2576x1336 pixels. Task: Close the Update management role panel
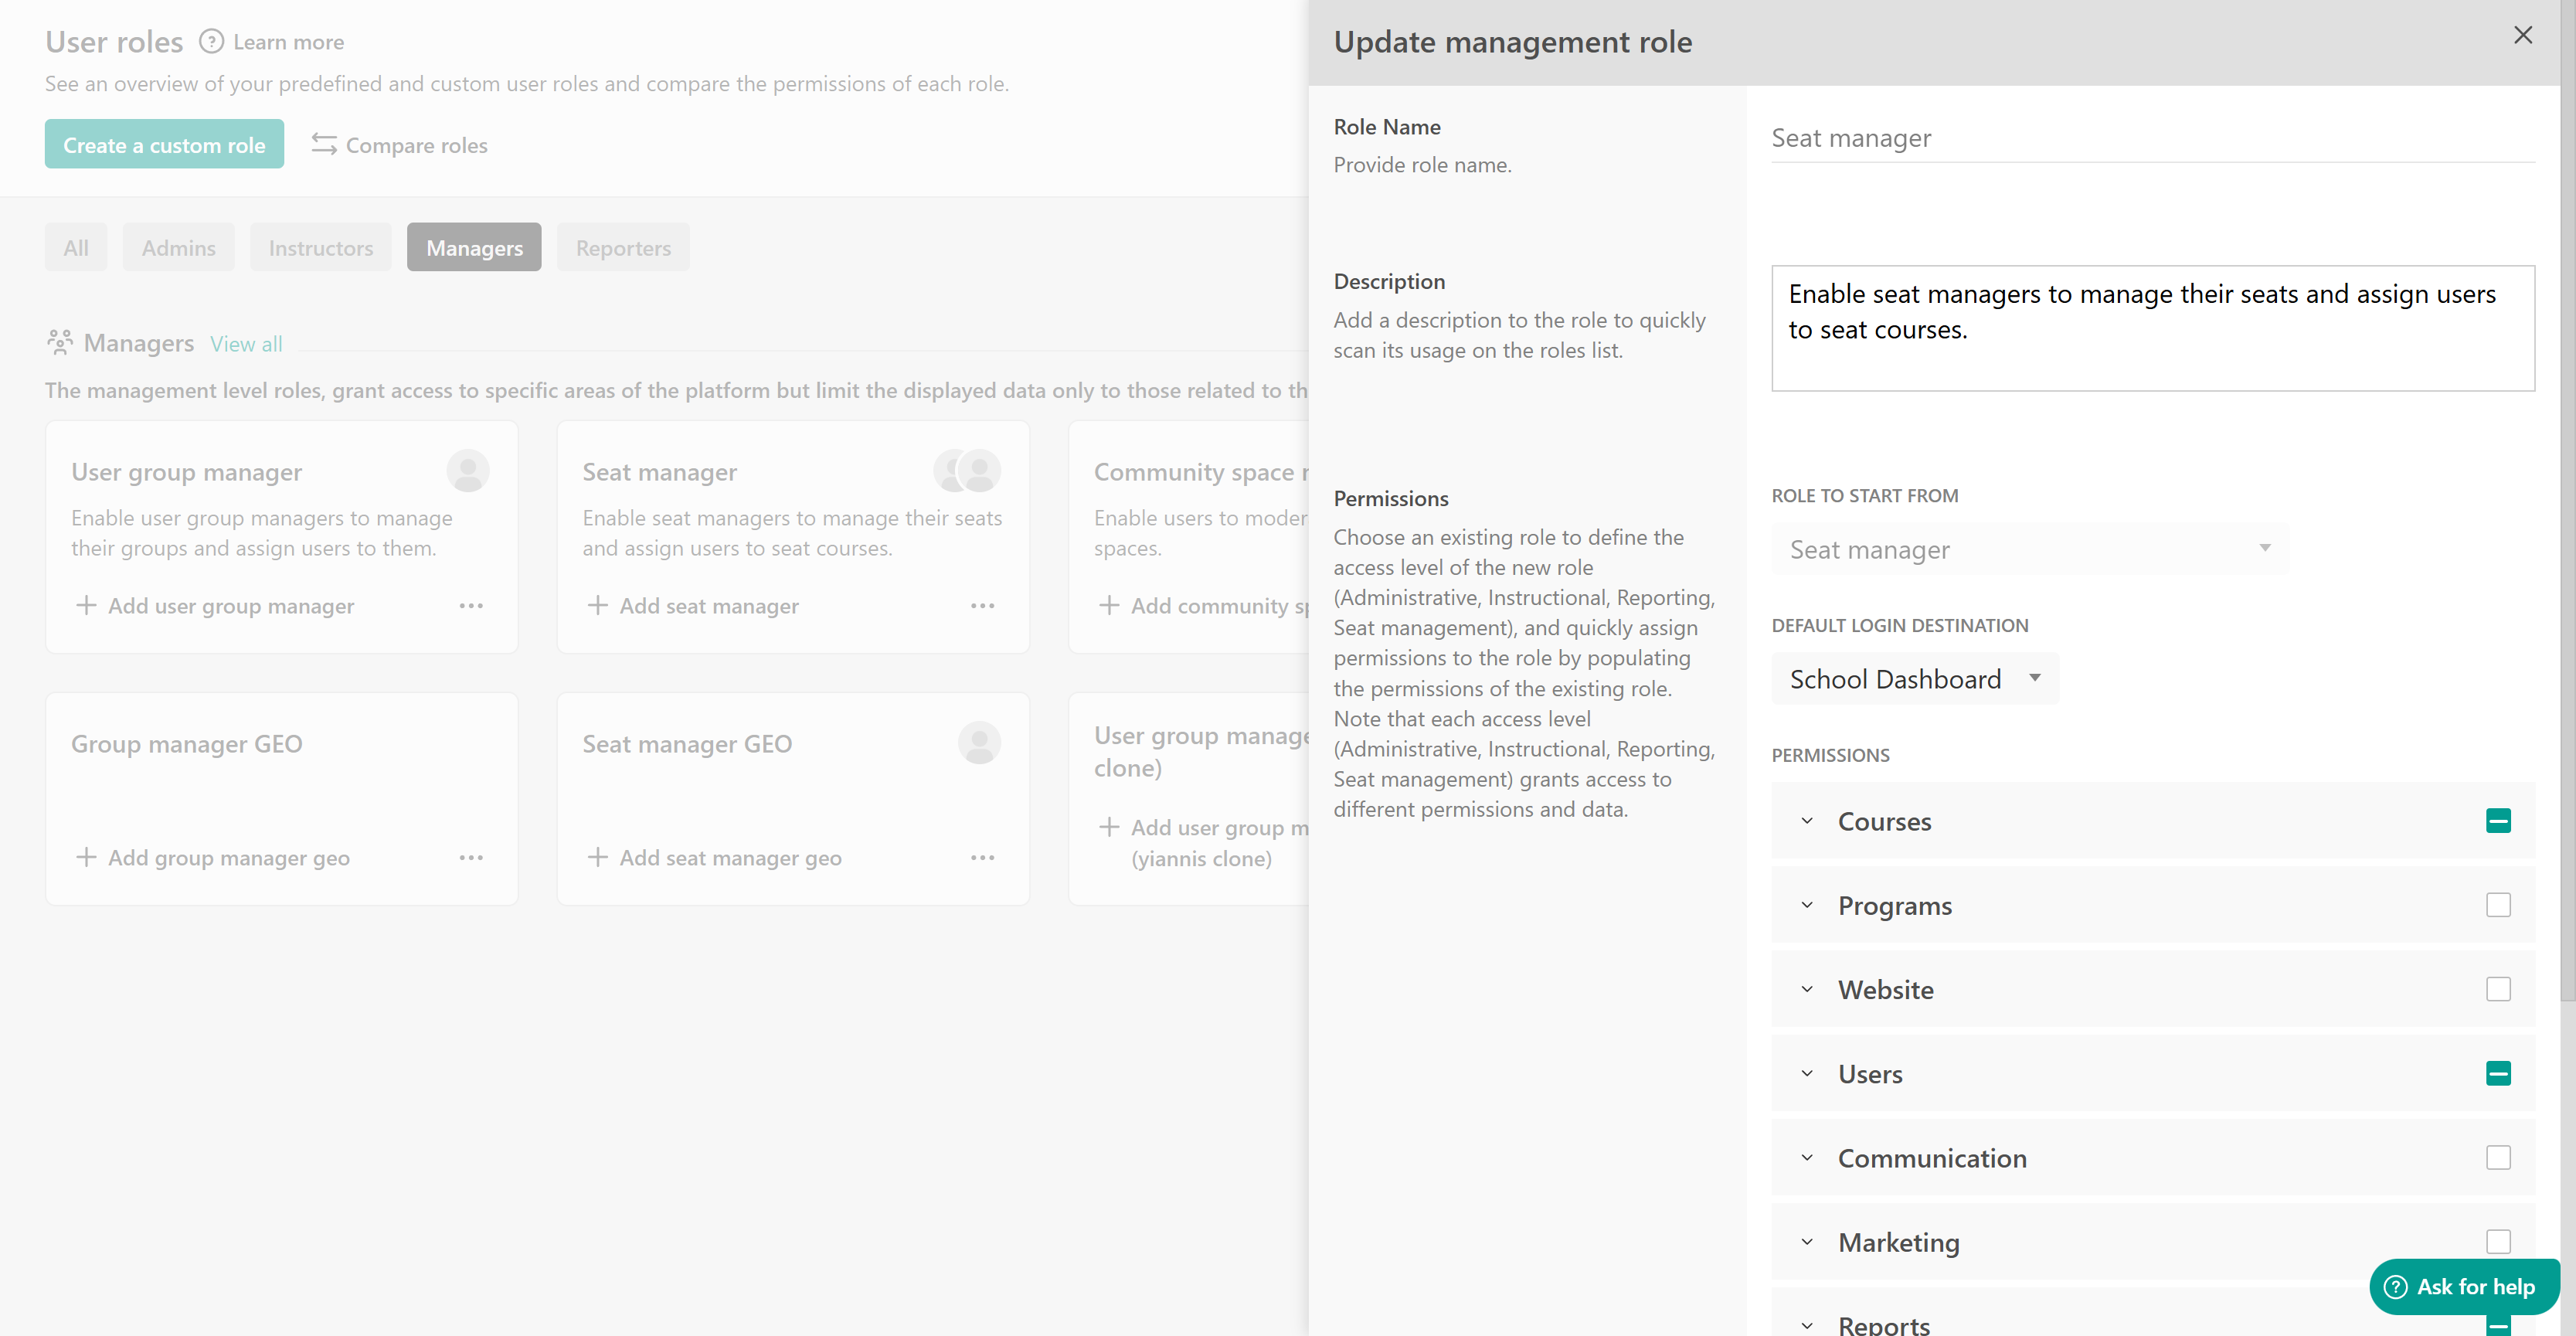click(2522, 36)
